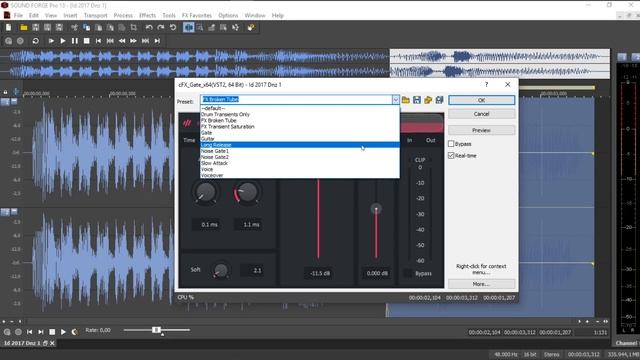The height and width of the screenshot is (360, 640).
Task: Open the File menu
Action: point(18,16)
